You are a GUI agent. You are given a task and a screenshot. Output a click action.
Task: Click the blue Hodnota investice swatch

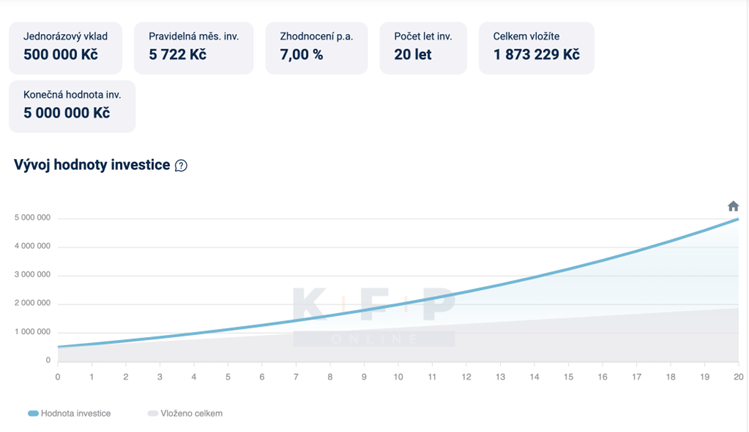click(33, 413)
